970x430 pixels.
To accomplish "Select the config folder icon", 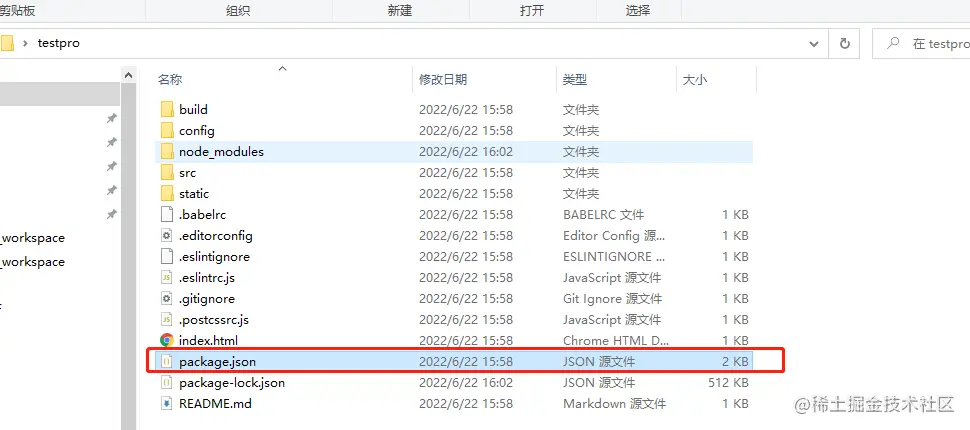I will point(167,131).
